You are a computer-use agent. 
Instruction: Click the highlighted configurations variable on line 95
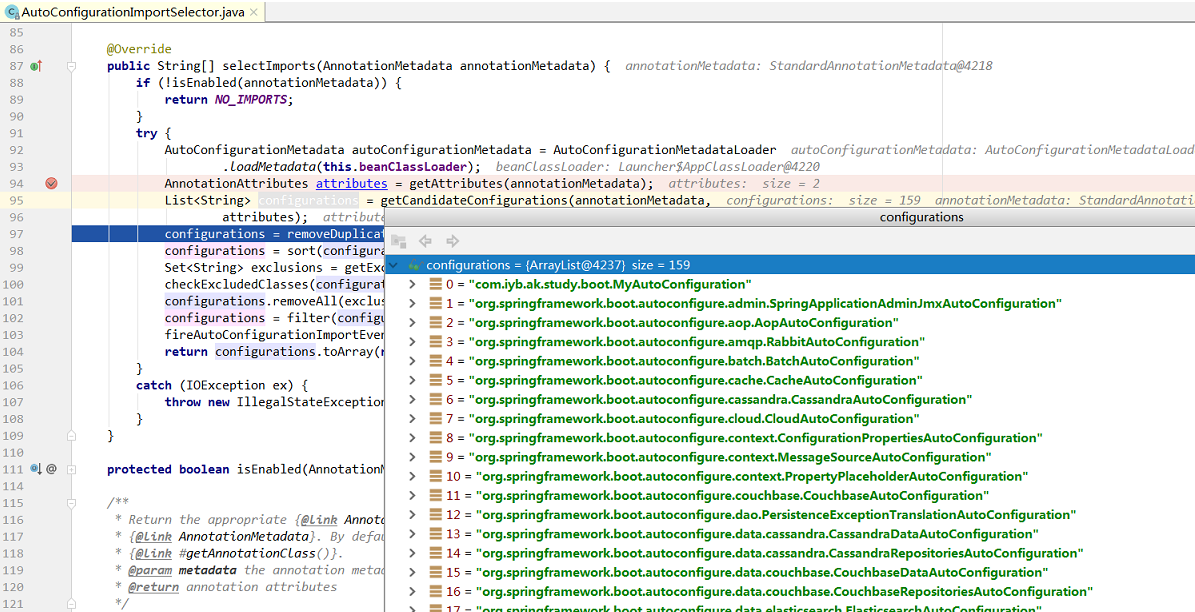point(308,201)
